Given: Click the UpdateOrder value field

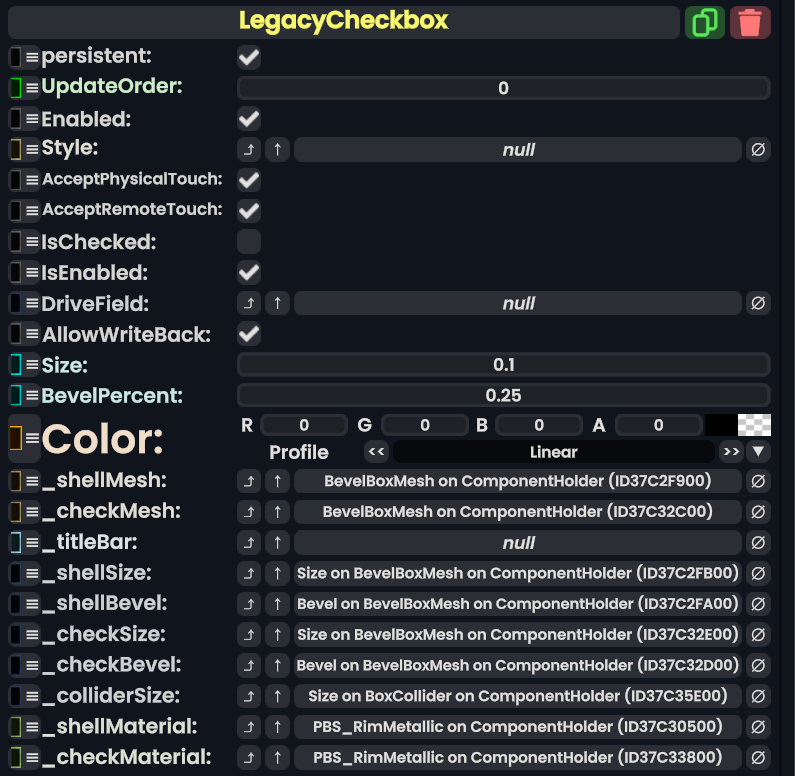Looking at the screenshot, I should [503, 88].
